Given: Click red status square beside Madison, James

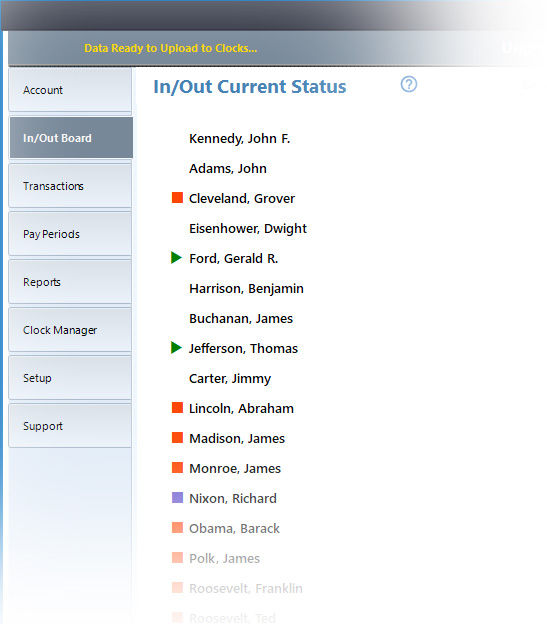Looking at the screenshot, I should pos(177,437).
